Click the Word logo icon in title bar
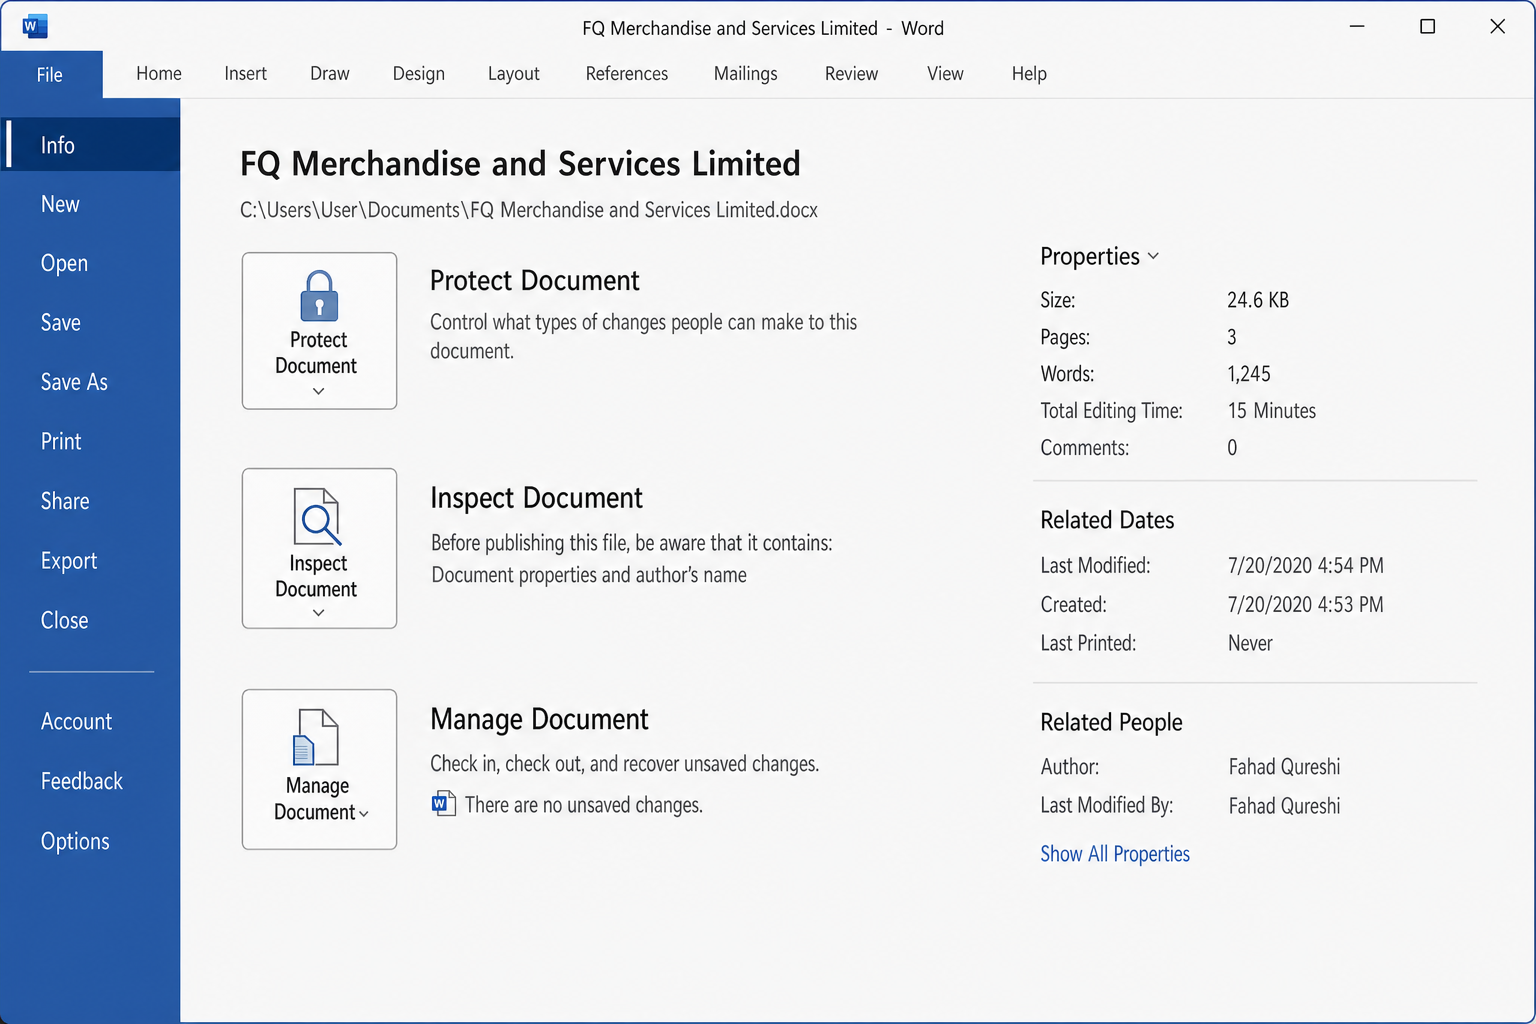This screenshot has height=1024, width=1536. pyautogui.click(x=35, y=26)
